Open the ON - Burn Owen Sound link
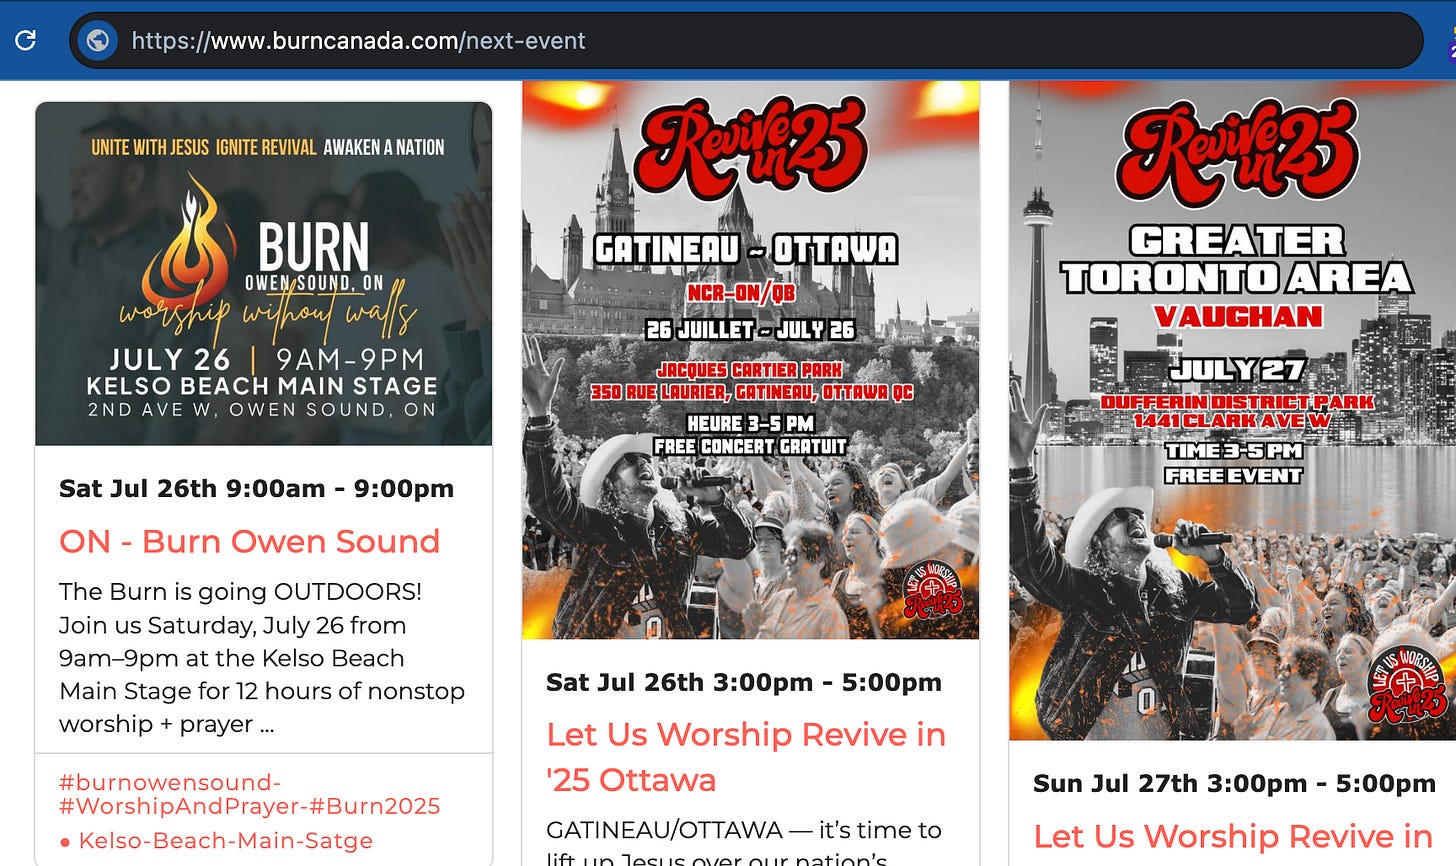The image size is (1456, 866). [x=249, y=541]
